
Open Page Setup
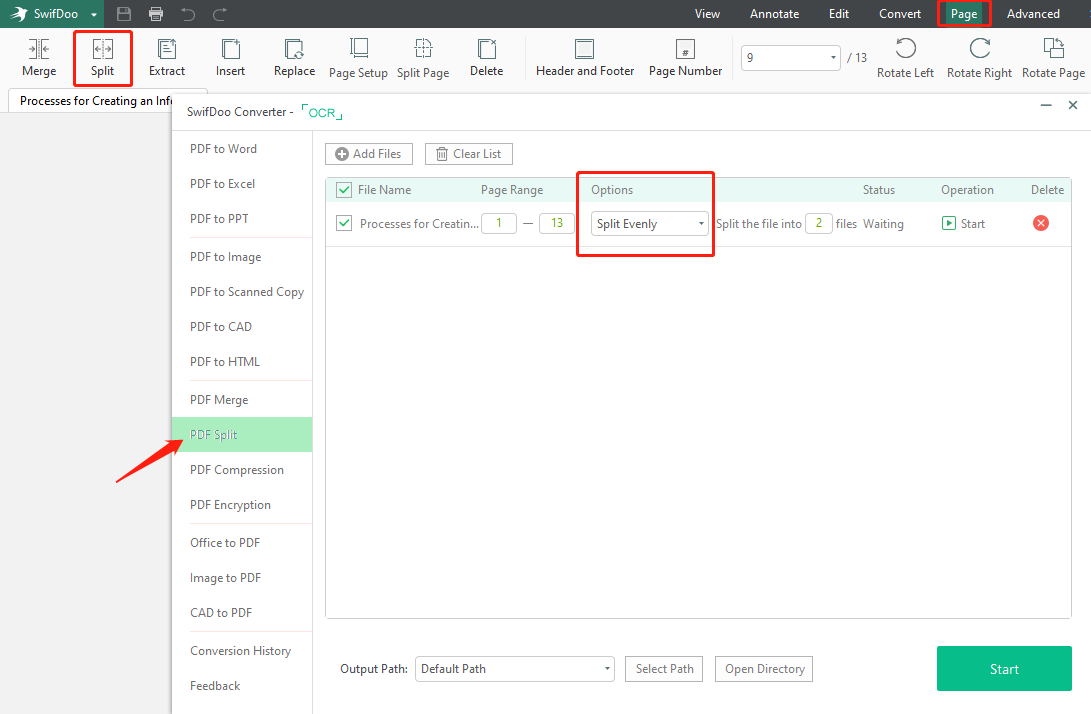358,58
